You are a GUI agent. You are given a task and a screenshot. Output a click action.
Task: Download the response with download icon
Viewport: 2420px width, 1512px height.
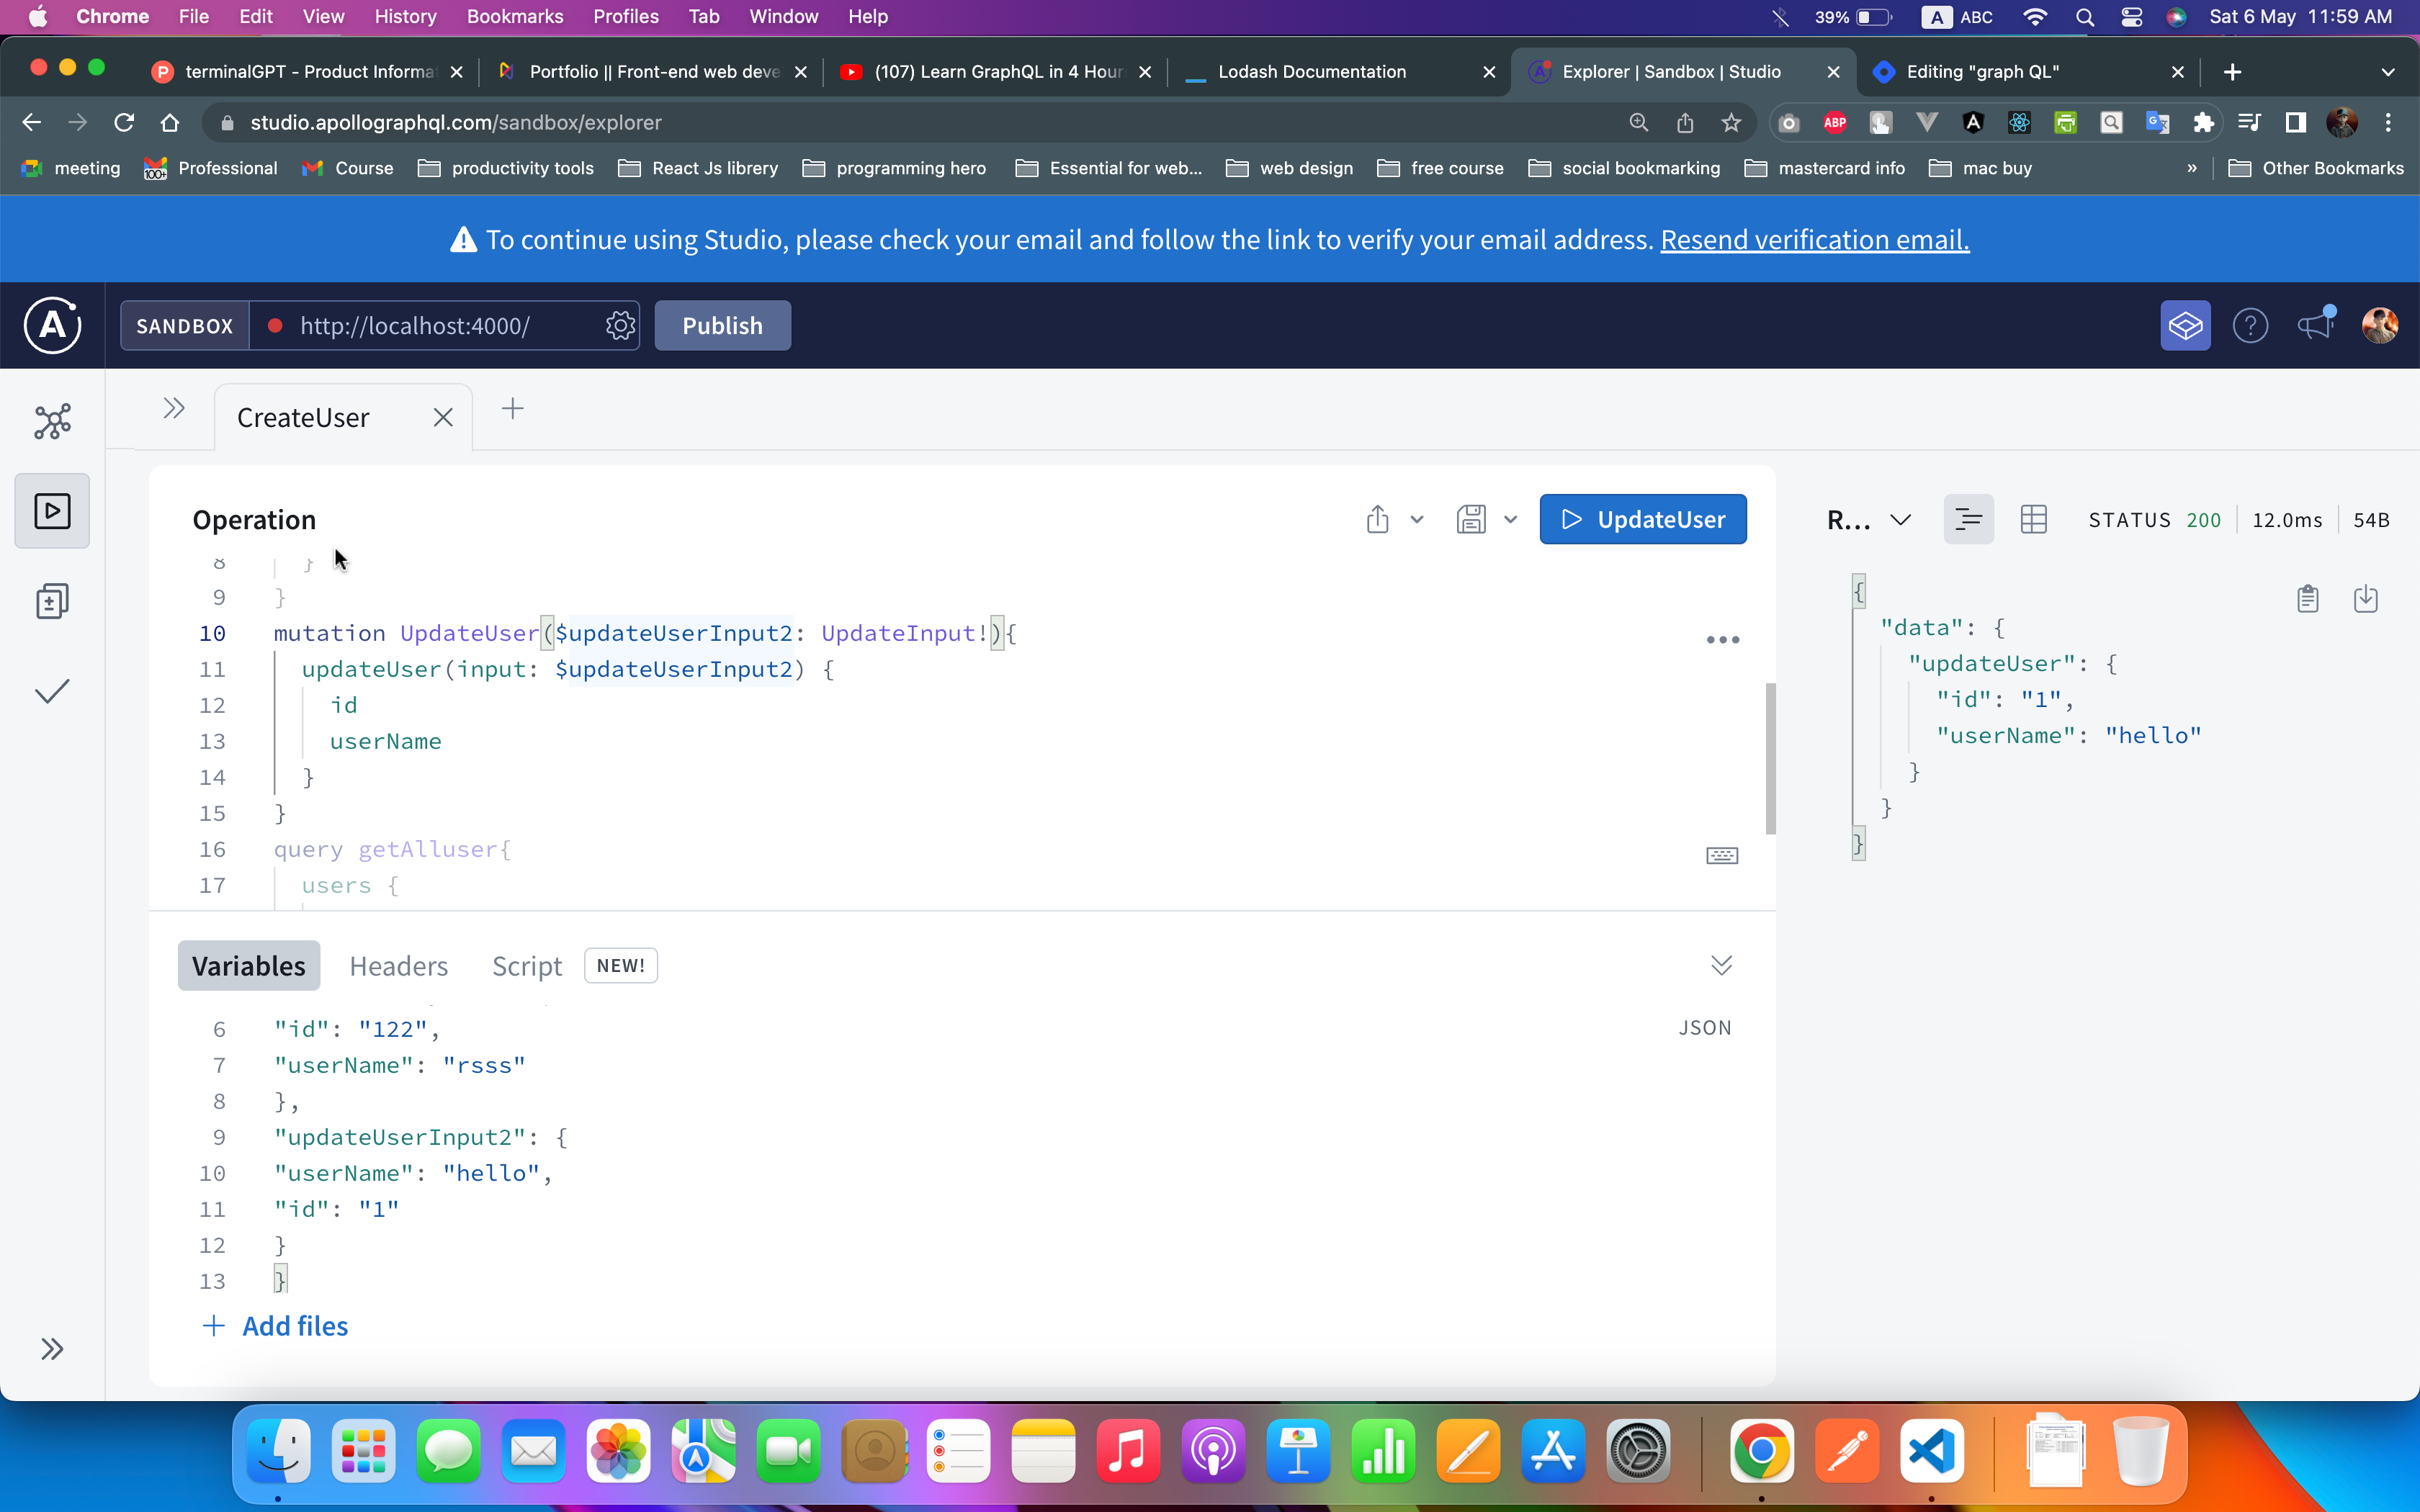[2366, 599]
